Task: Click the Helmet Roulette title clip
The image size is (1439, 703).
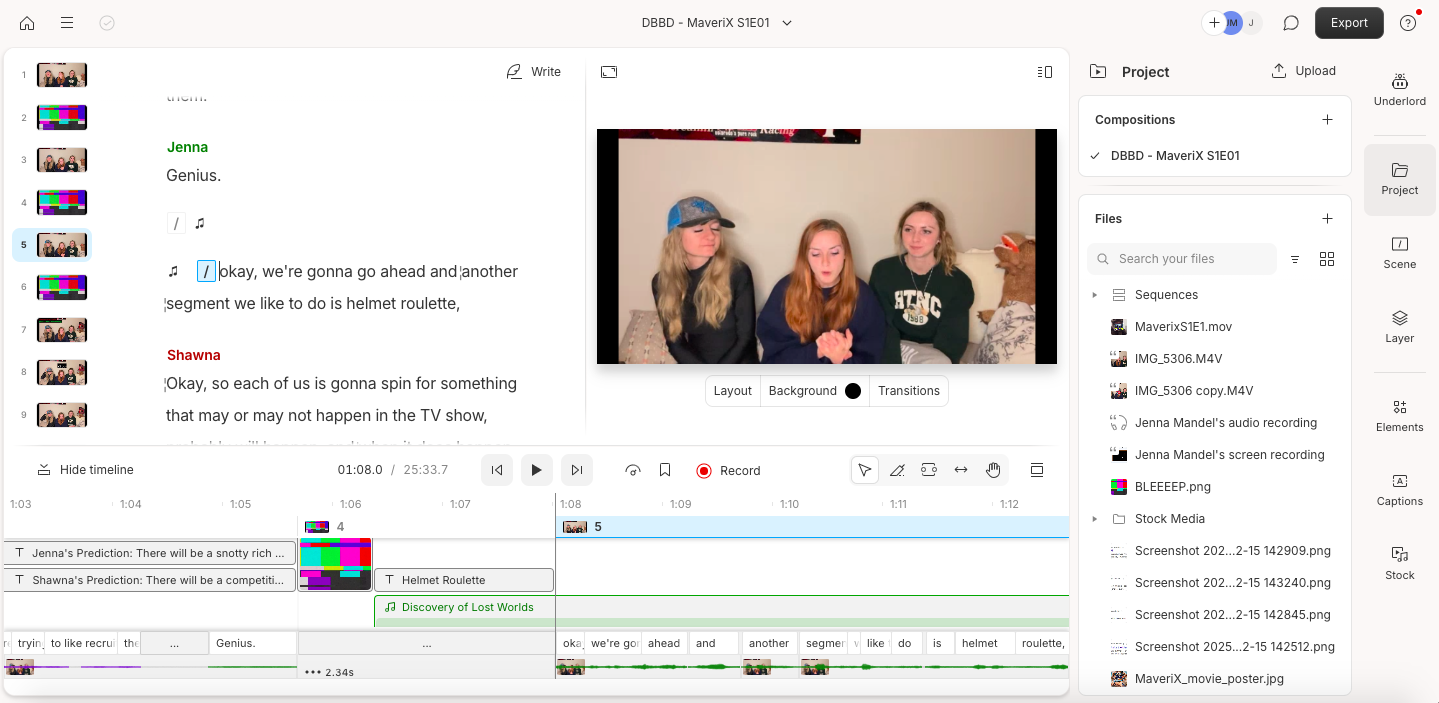Action: pos(464,580)
